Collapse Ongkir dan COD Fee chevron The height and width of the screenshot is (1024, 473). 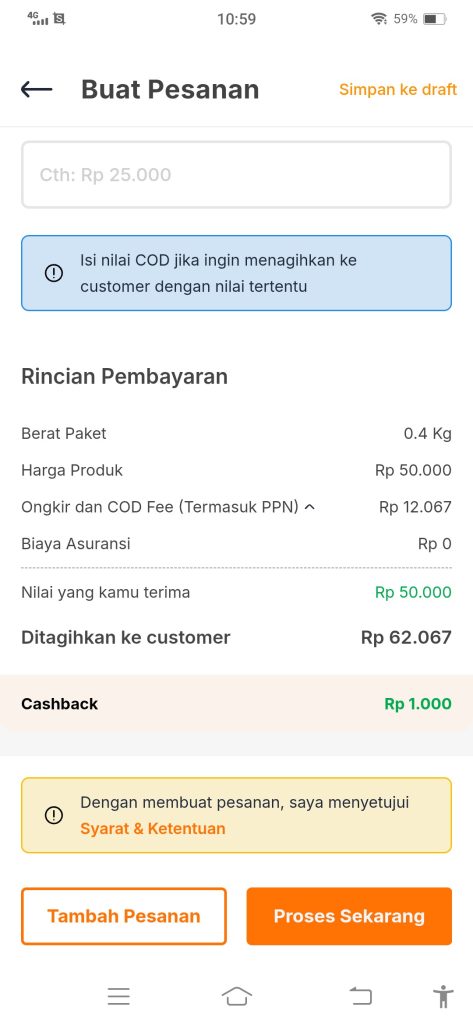coord(310,507)
